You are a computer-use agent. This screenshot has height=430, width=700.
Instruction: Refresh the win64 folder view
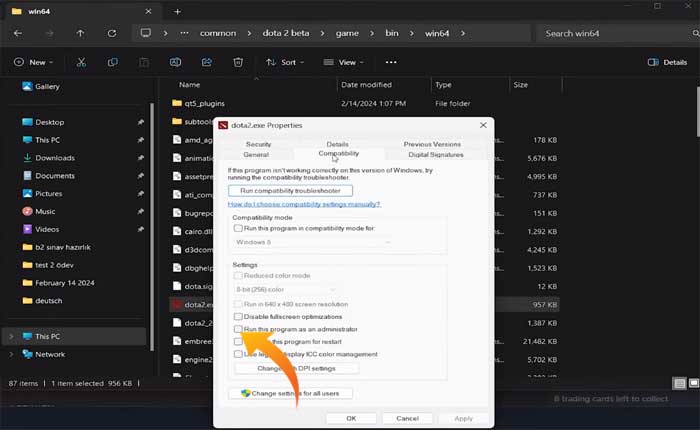coord(112,33)
